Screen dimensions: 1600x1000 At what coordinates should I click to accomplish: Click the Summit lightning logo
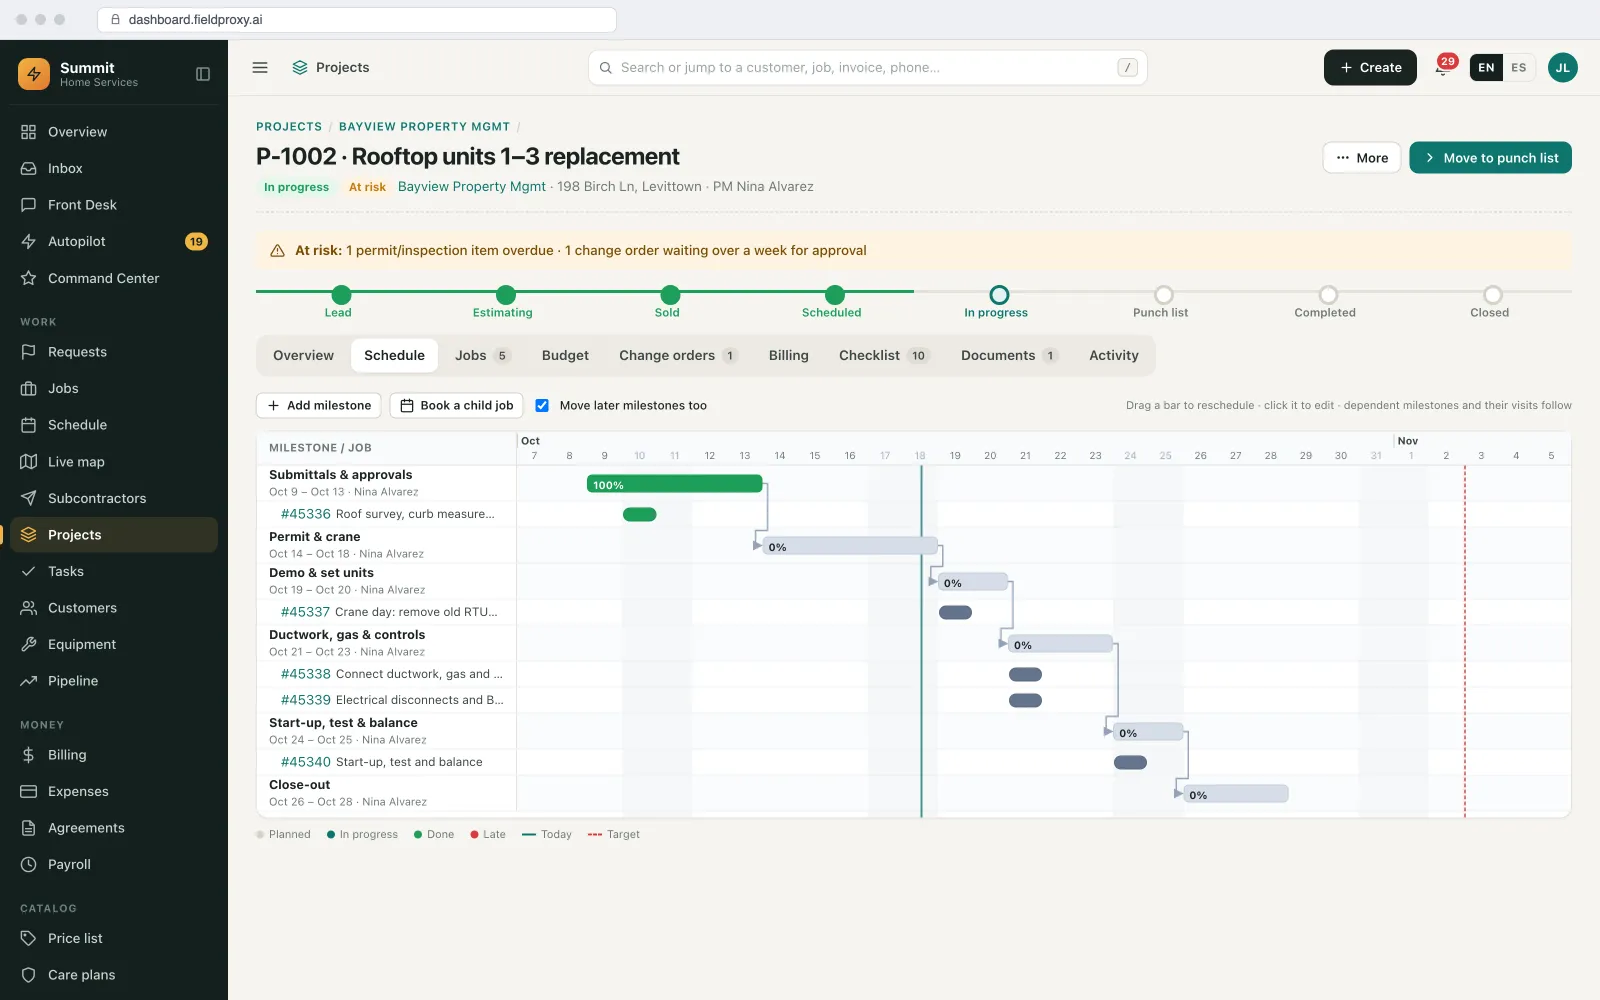[34, 74]
